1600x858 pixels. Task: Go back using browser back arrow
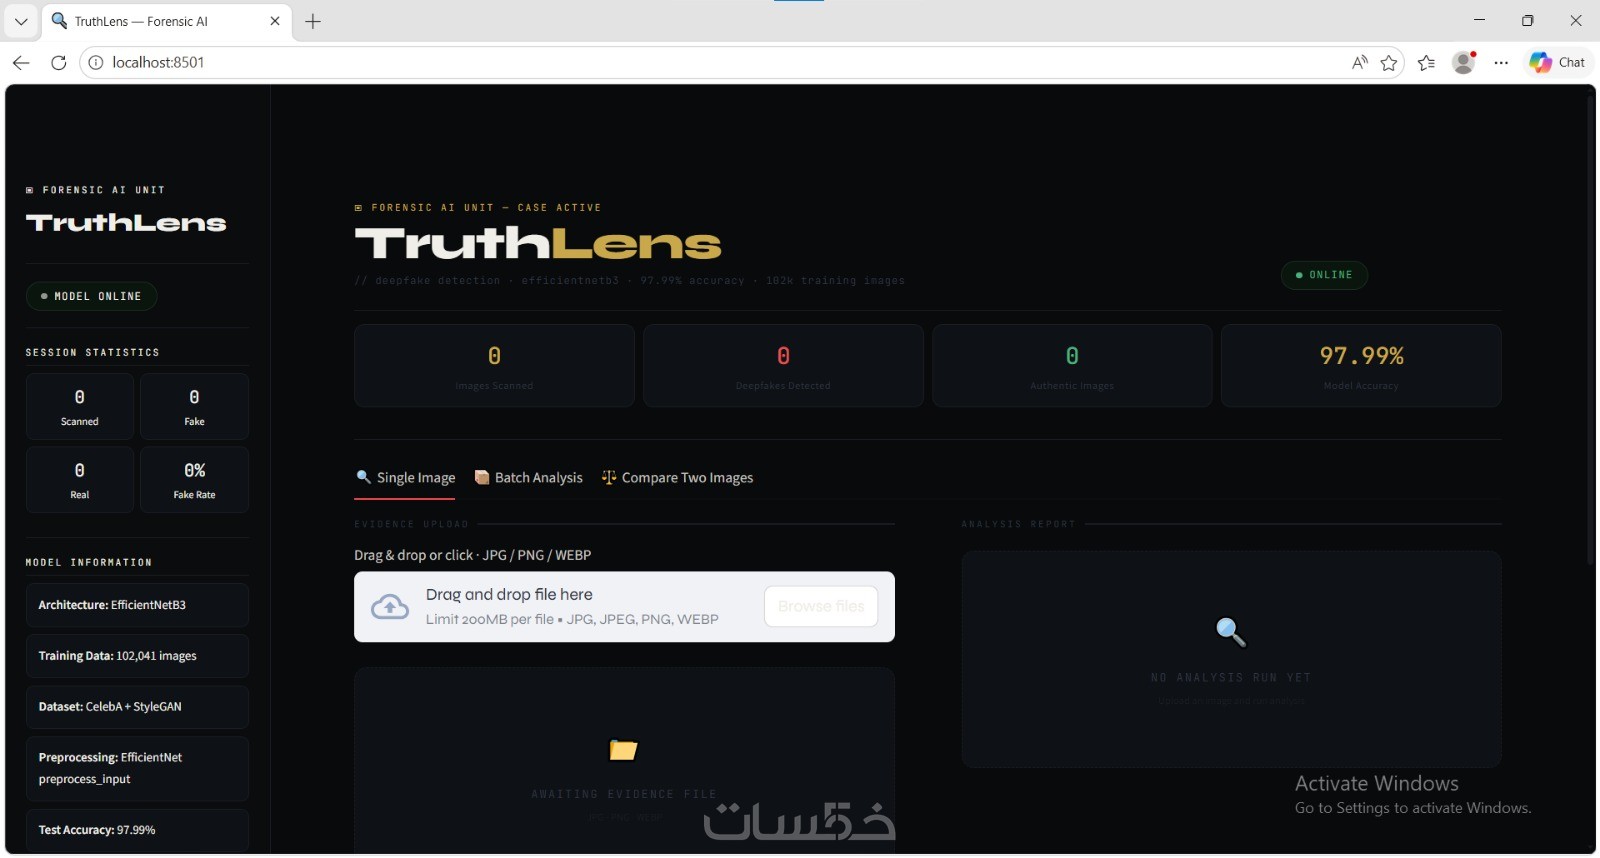[x=21, y=62]
